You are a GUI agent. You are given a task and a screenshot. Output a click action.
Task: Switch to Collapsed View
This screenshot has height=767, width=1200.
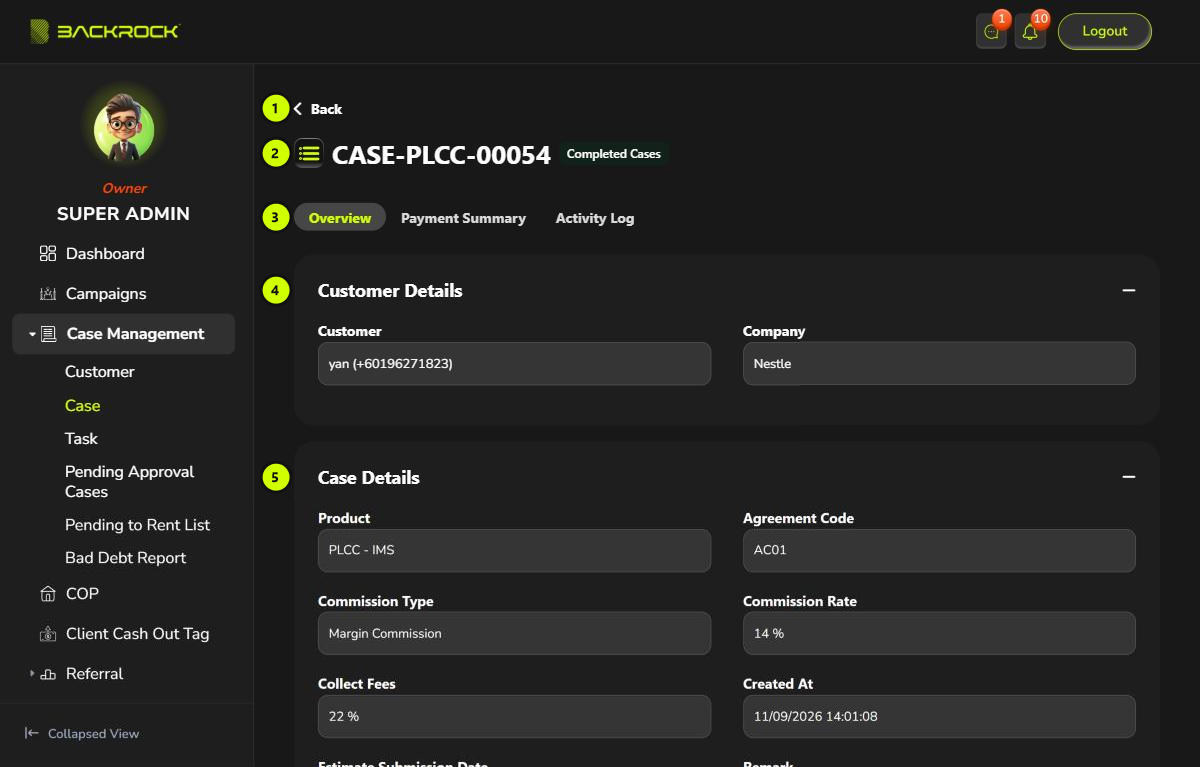coord(93,734)
